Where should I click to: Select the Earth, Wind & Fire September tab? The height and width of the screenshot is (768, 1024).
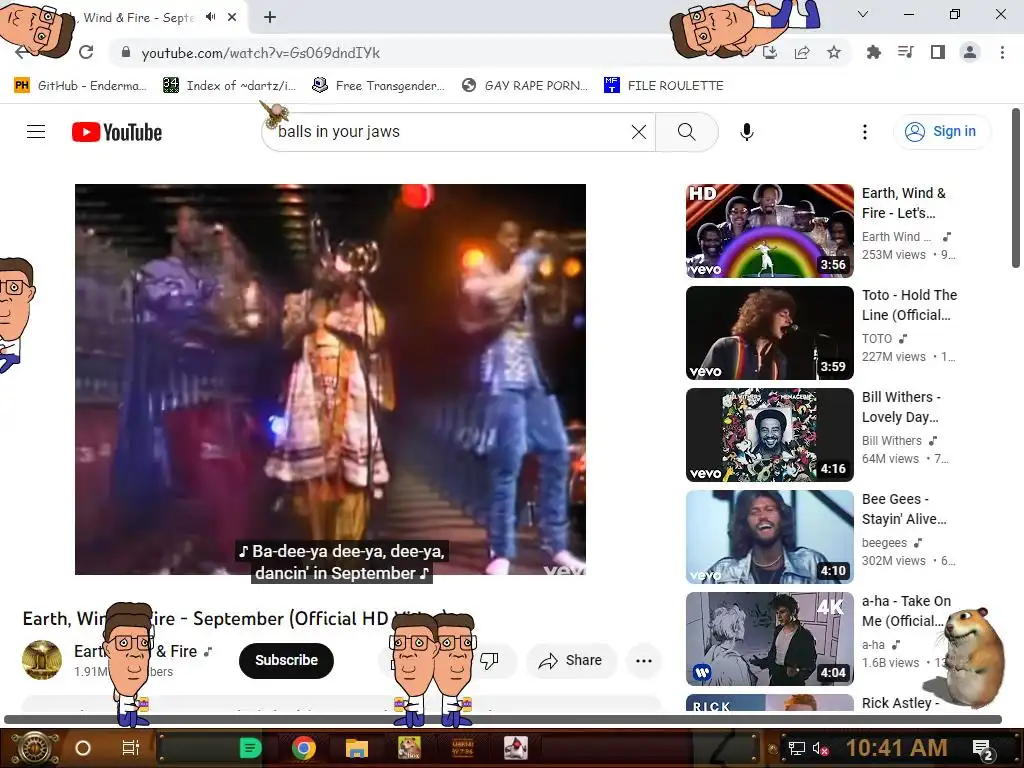tap(138, 18)
